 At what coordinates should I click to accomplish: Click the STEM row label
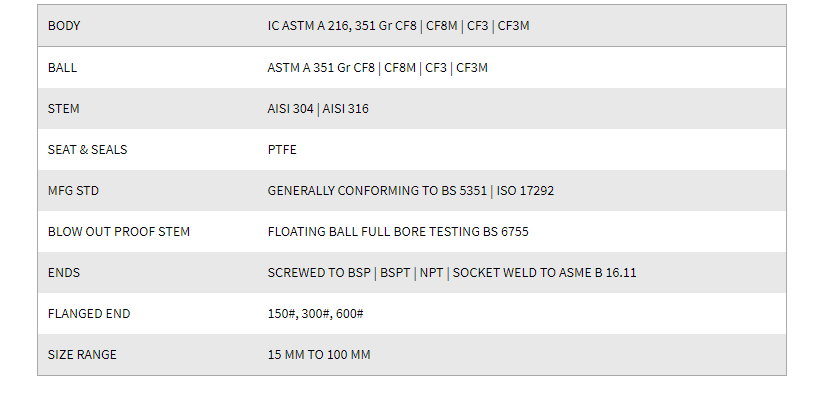click(x=63, y=109)
